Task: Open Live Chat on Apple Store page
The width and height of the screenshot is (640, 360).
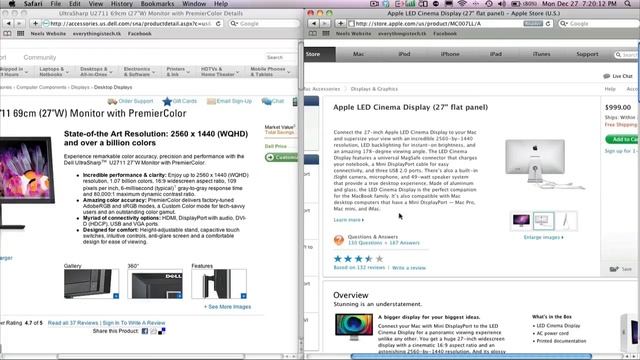Action: pyautogui.click(x=618, y=76)
